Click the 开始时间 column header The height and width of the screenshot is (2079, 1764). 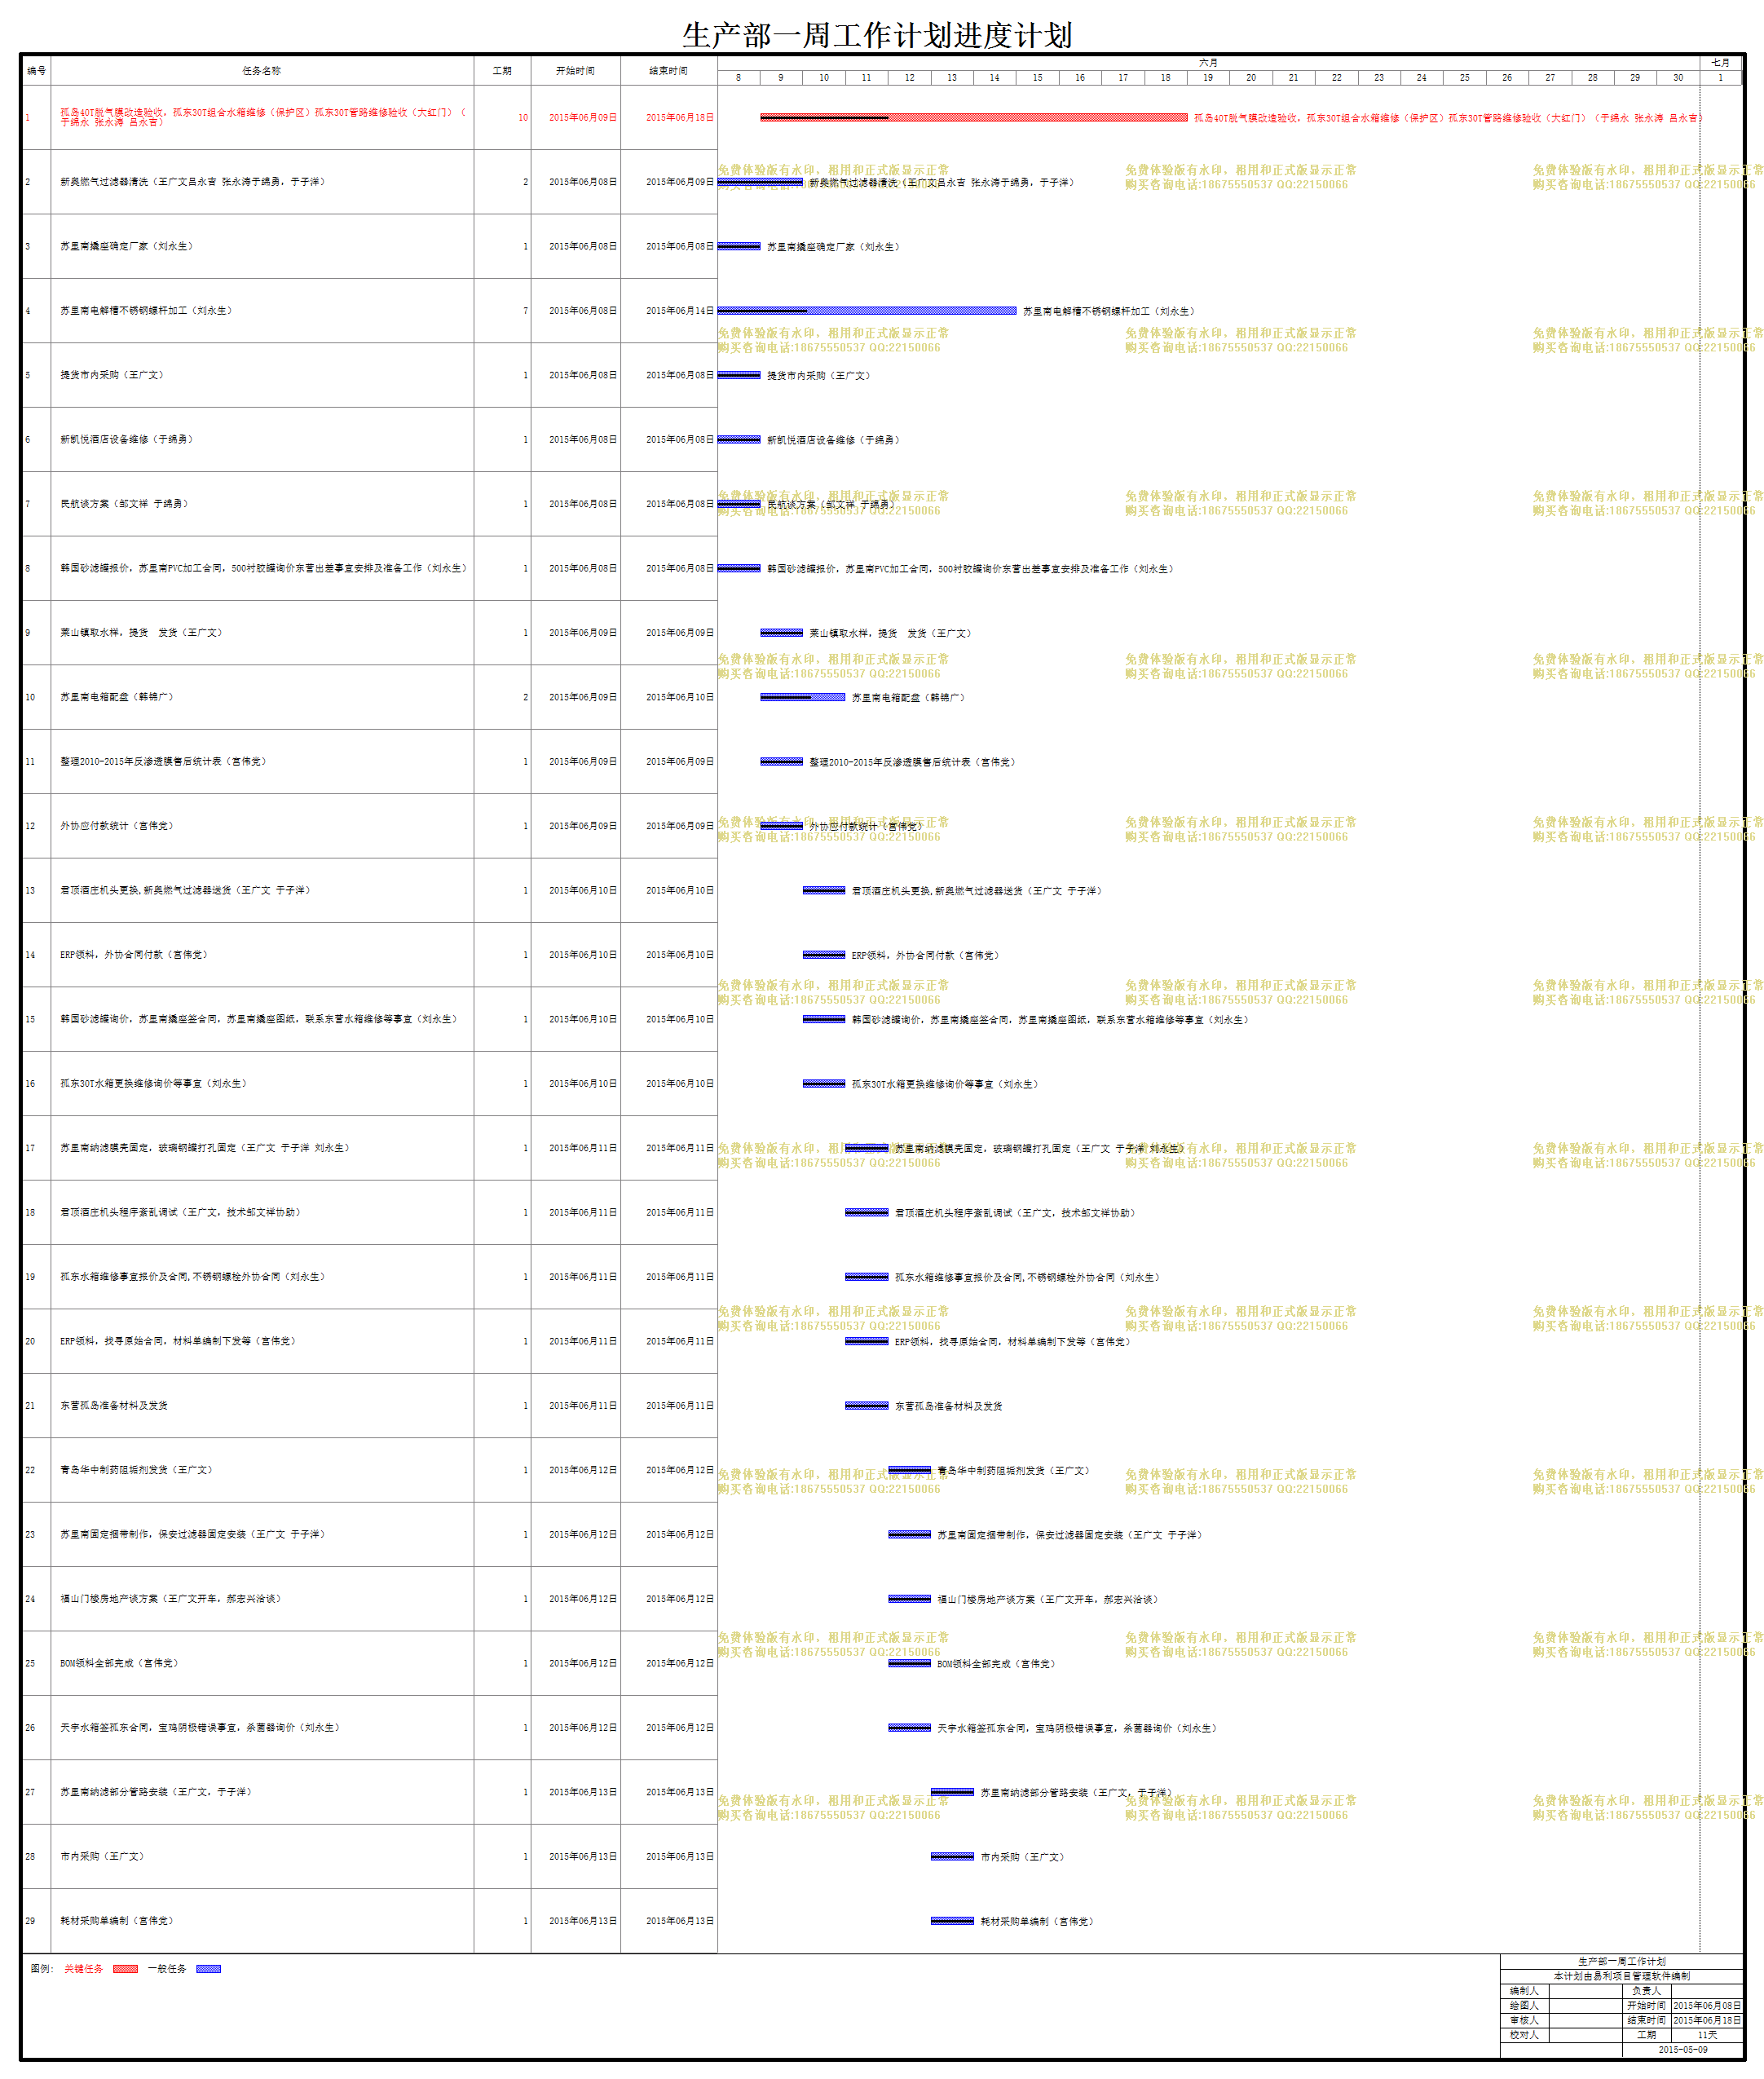tap(575, 71)
